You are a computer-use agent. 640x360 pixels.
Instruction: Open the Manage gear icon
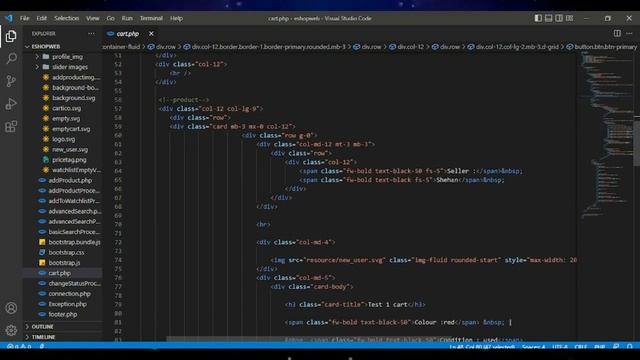[11, 330]
